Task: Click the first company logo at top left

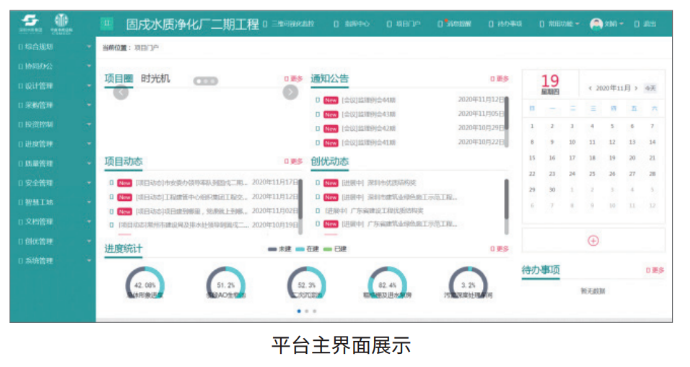Action: (30, 23)
